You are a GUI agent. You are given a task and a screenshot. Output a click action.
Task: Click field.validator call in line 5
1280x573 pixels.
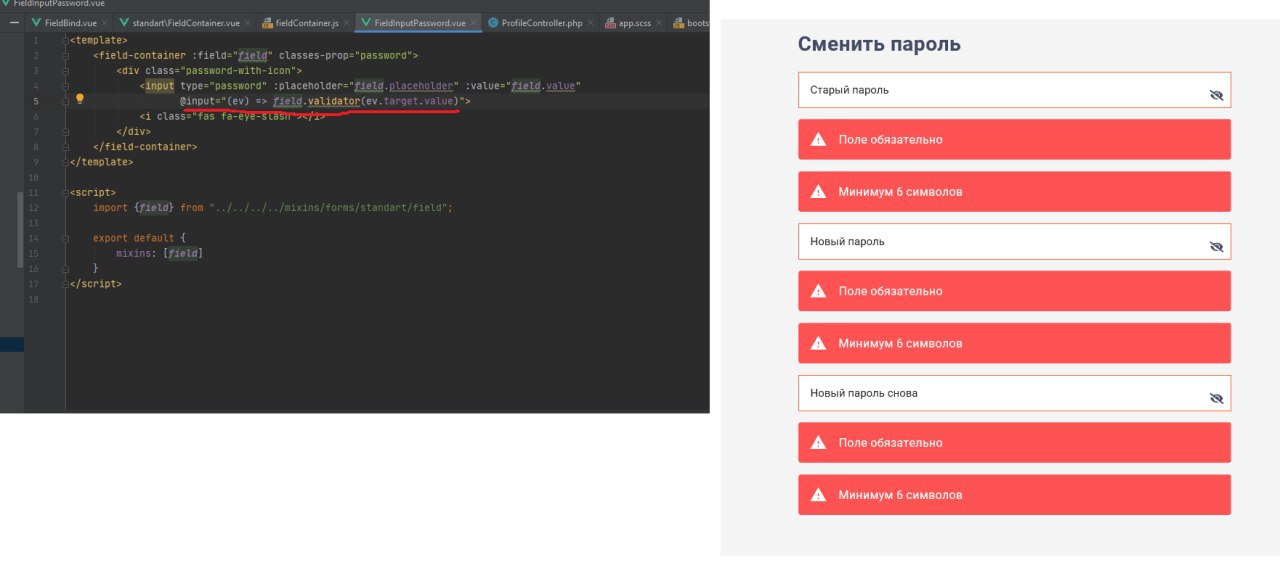pyautogui.click(x=317, y=101)
